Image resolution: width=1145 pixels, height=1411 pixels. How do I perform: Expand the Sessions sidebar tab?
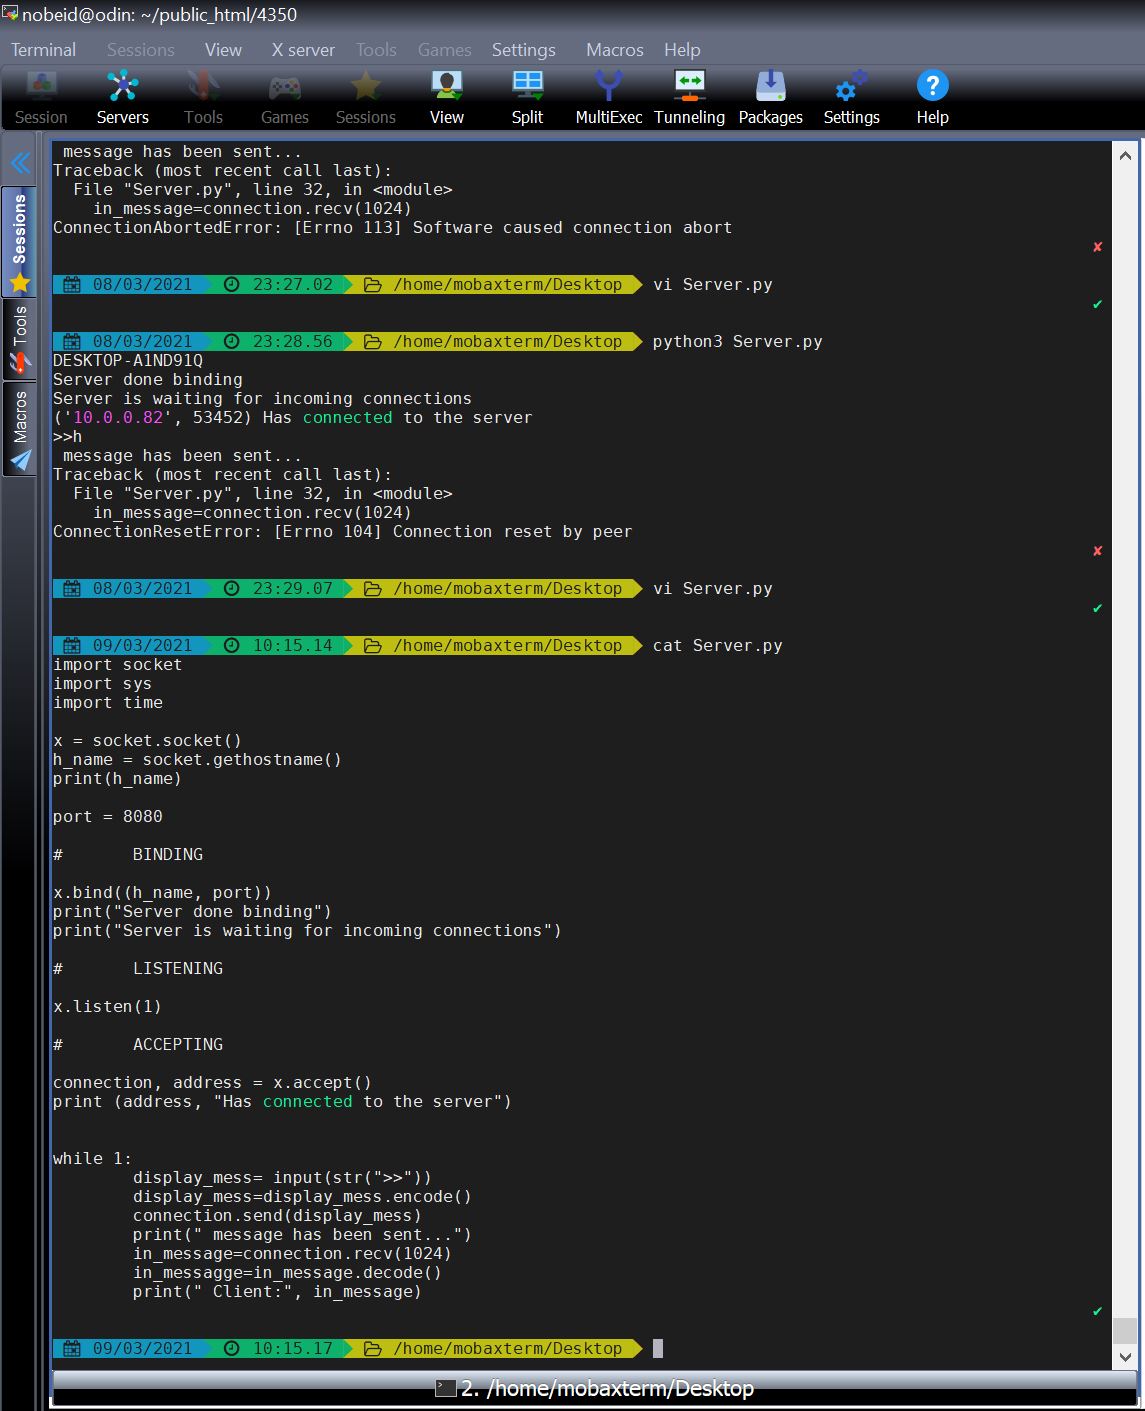(x=19, y=242)
